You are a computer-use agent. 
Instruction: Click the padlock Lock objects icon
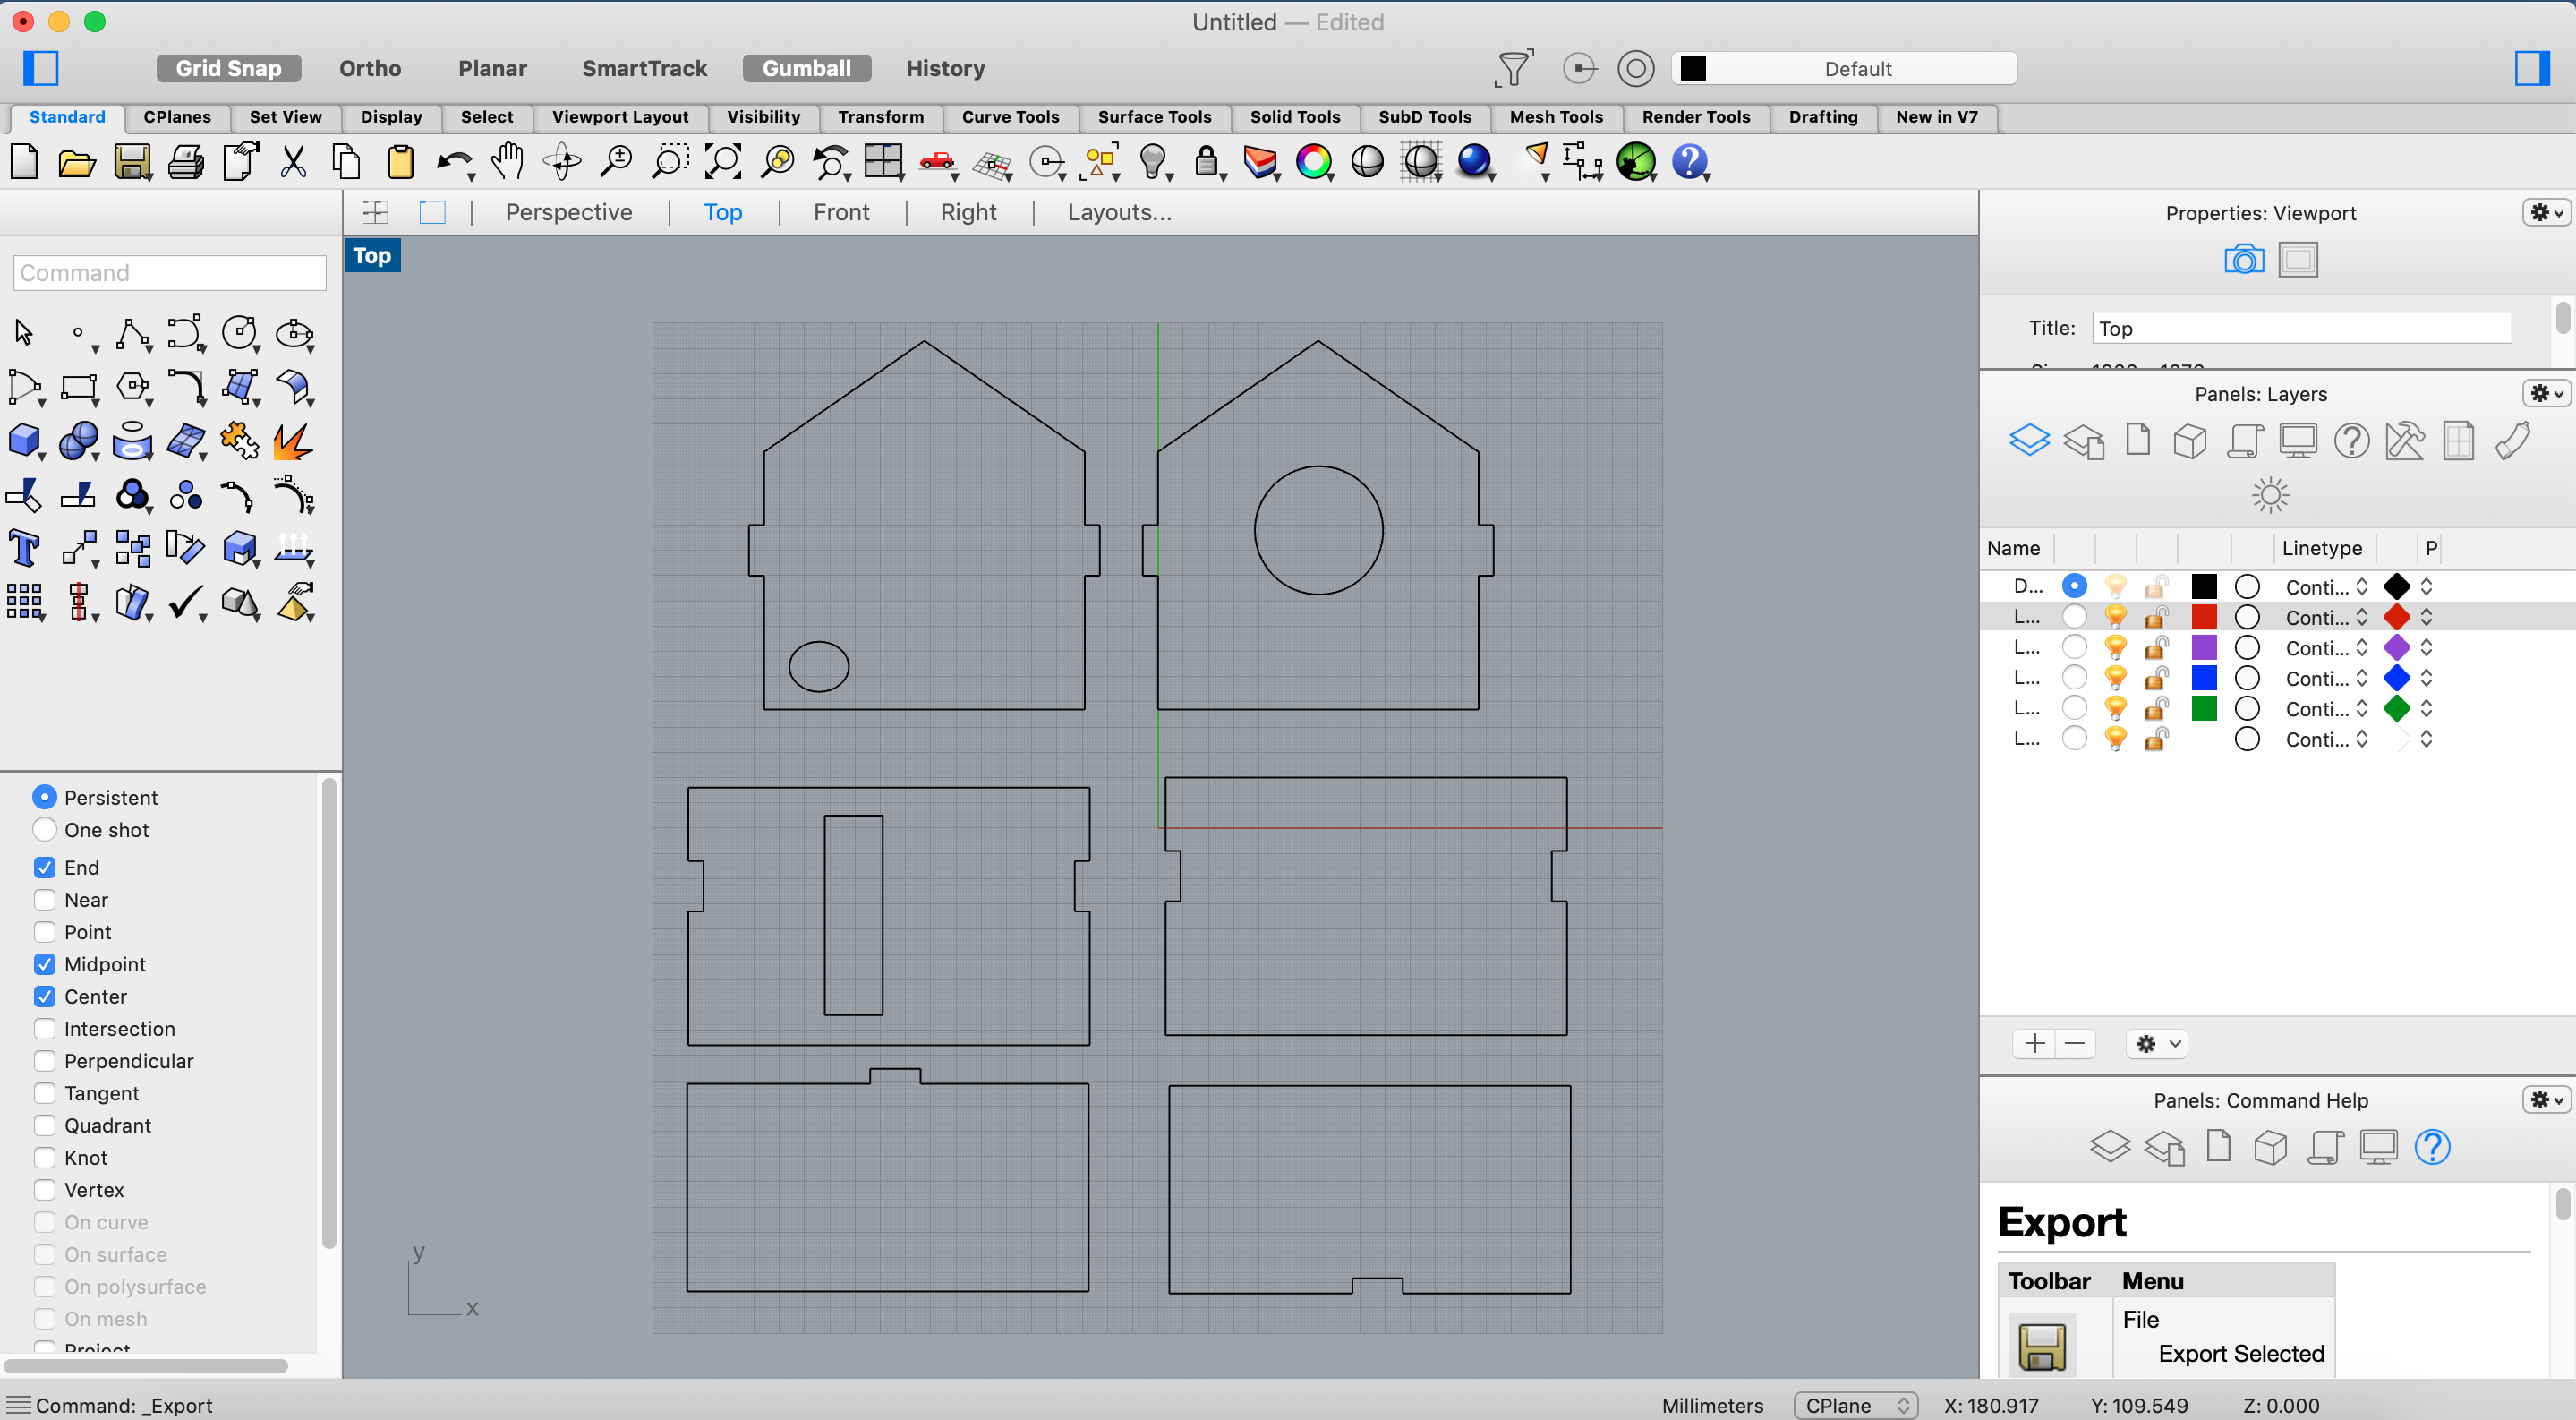pos(1207,162)
